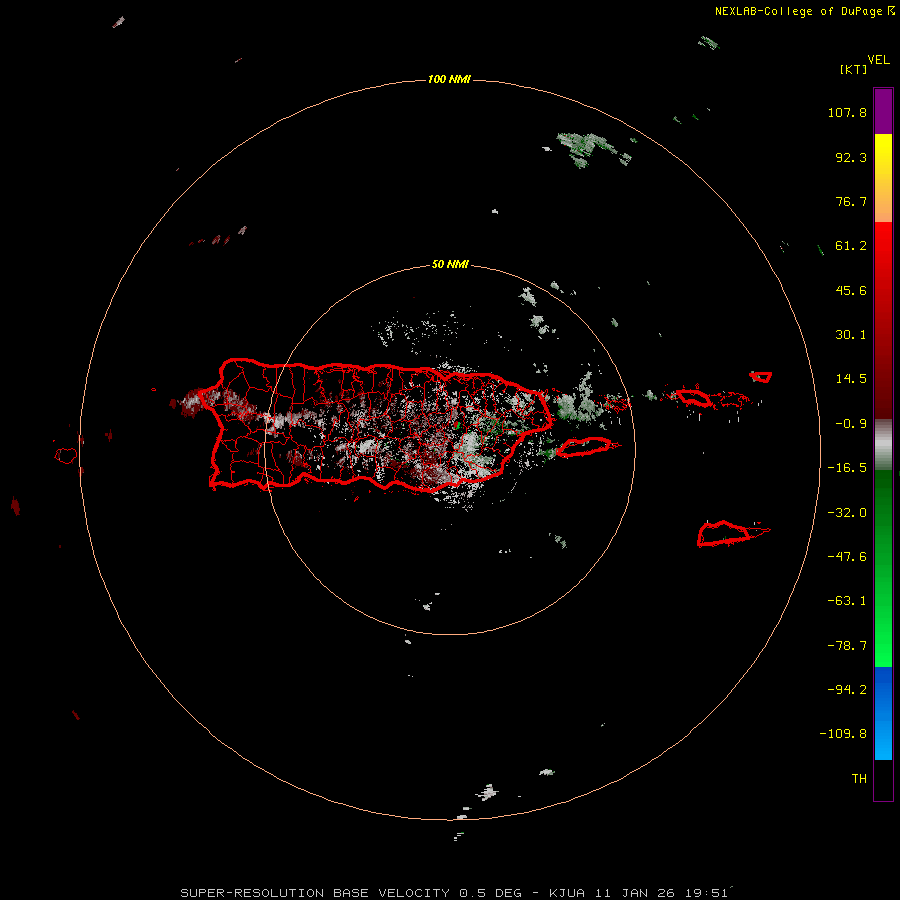Screen dimensions: 900x900
Task: Click the 50 NMI range ring label
Action: click(x=450, y=264)
